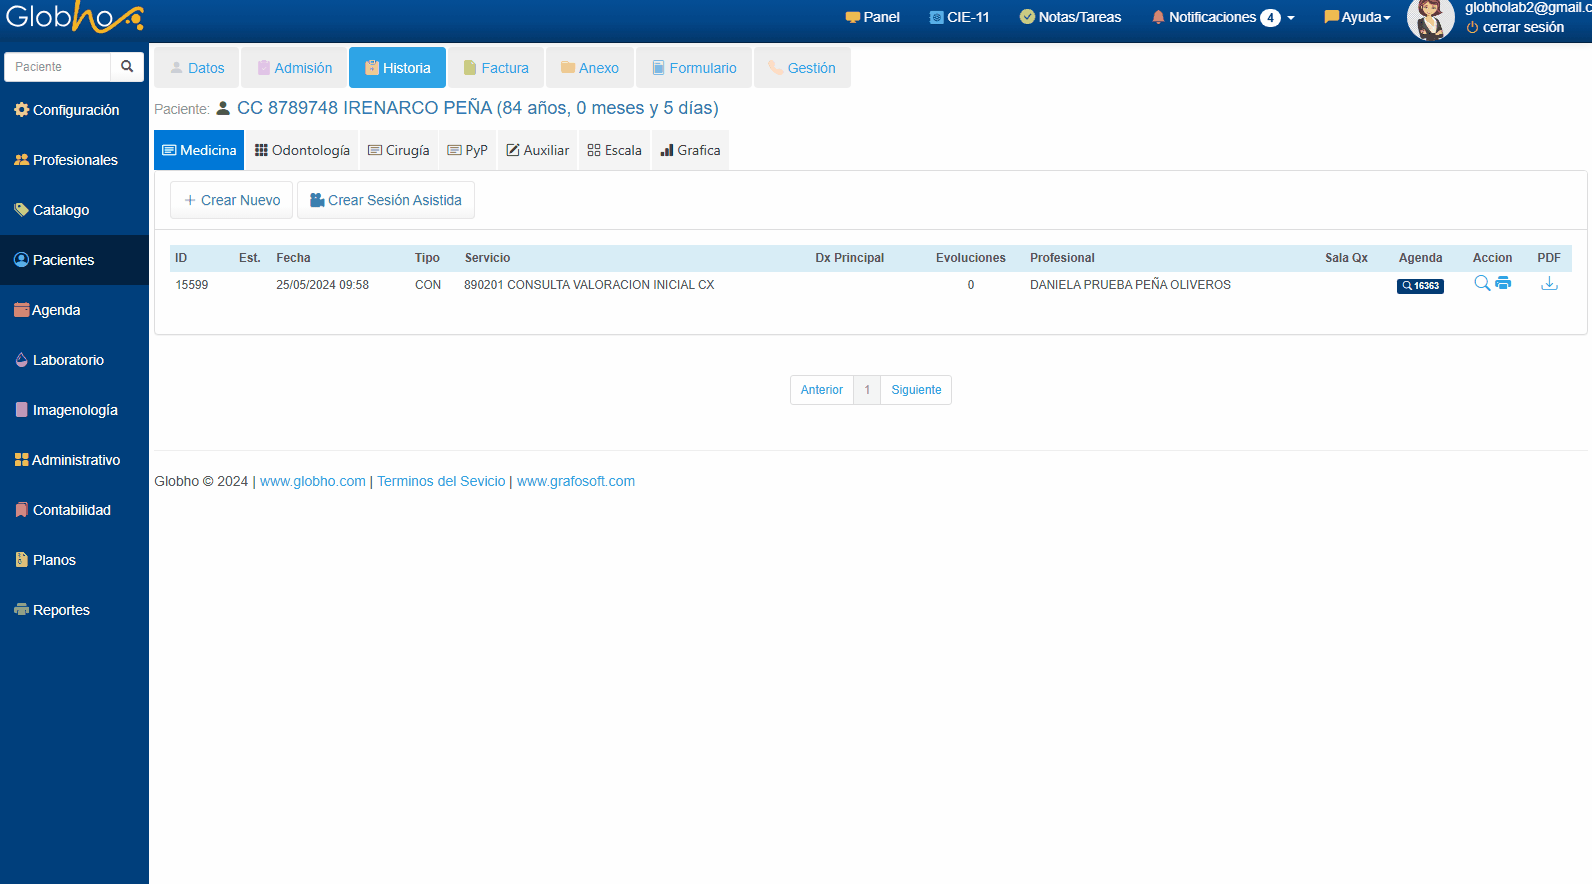Click the printer icon in Accion column

pos(1503,284)
